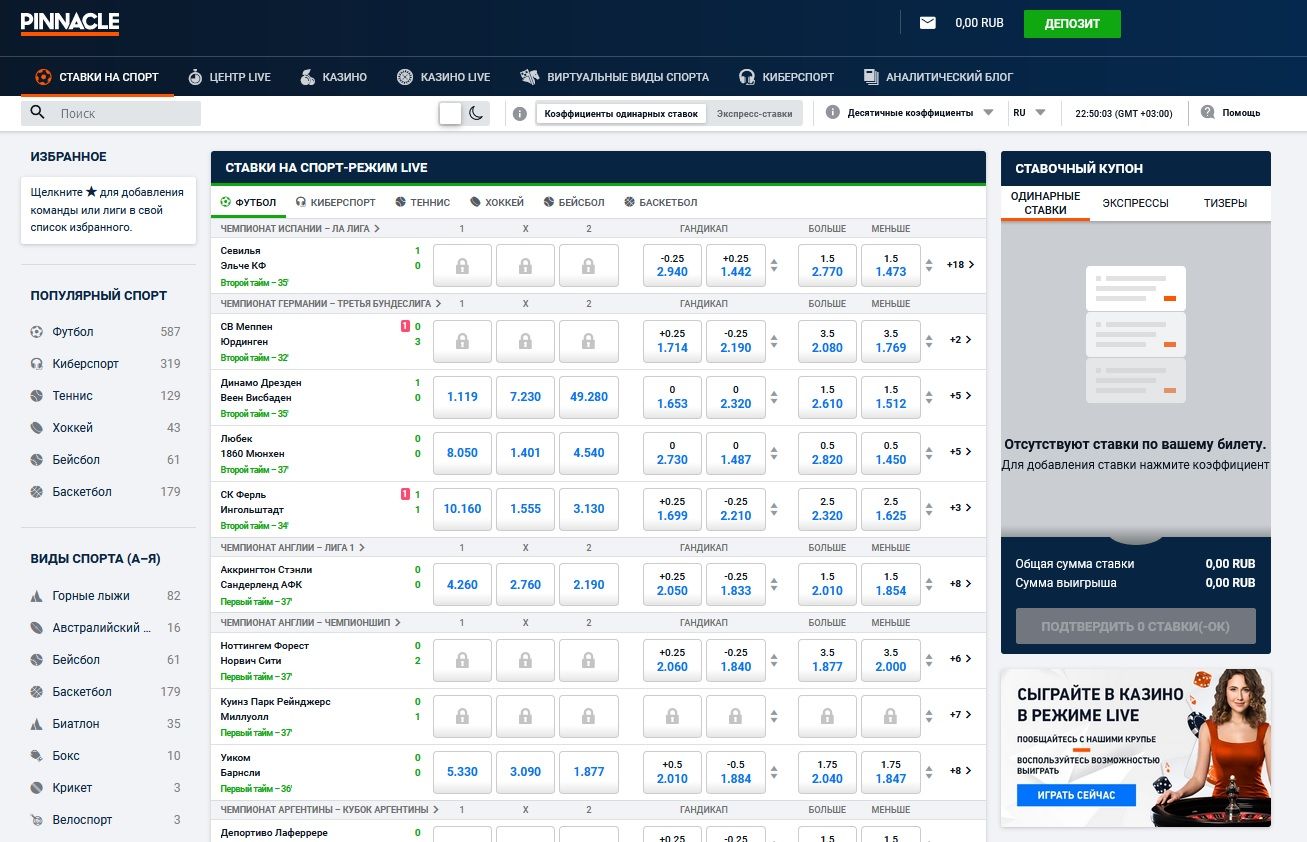Select Коэффициенты одинарных ставок option
This screenshot has height=842, width=1307.
pos(621,114)
